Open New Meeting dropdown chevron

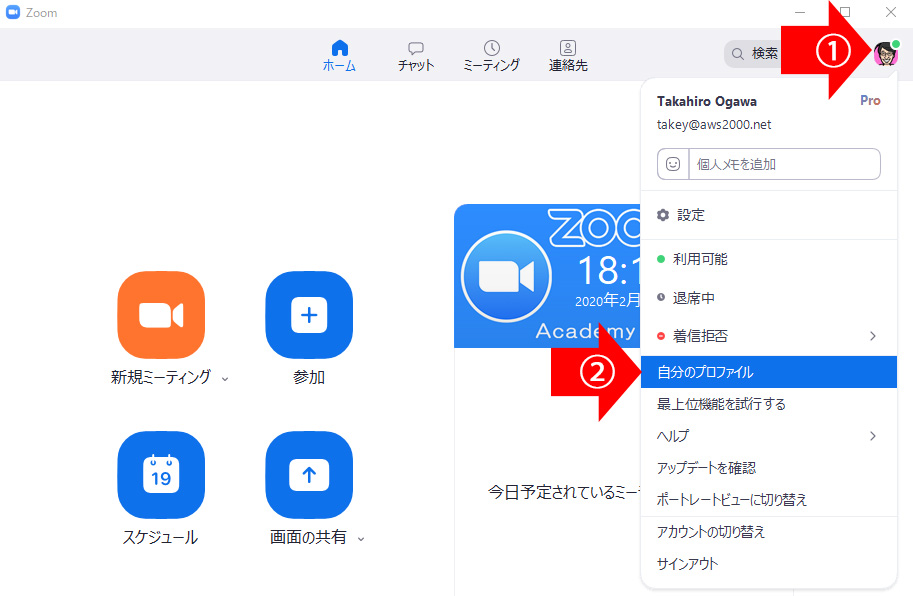point(225,379)
